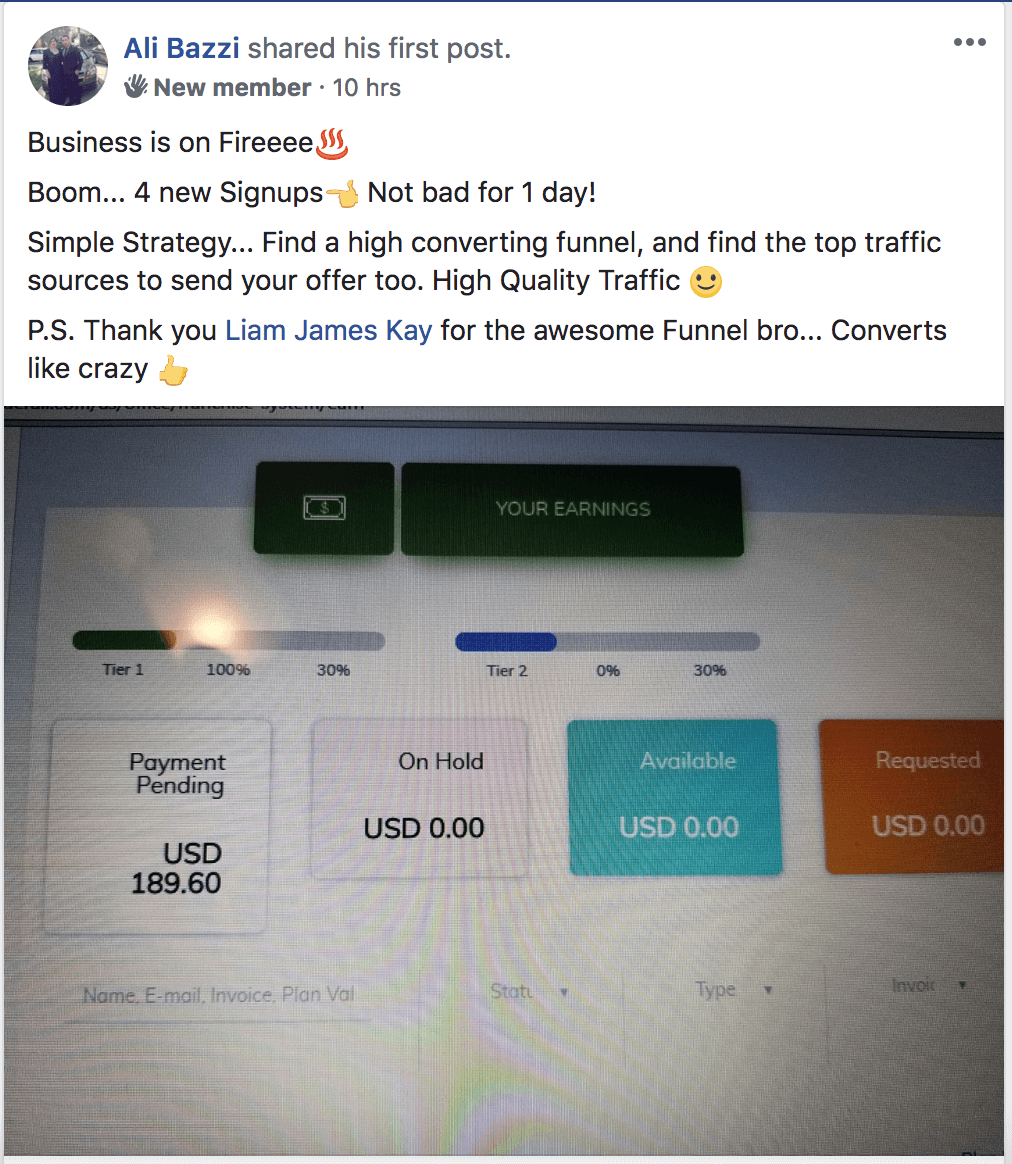Click the New member waving hand badge
Image resolution: width=1012 pixels, height=1164 pixels.
[135, 87]
